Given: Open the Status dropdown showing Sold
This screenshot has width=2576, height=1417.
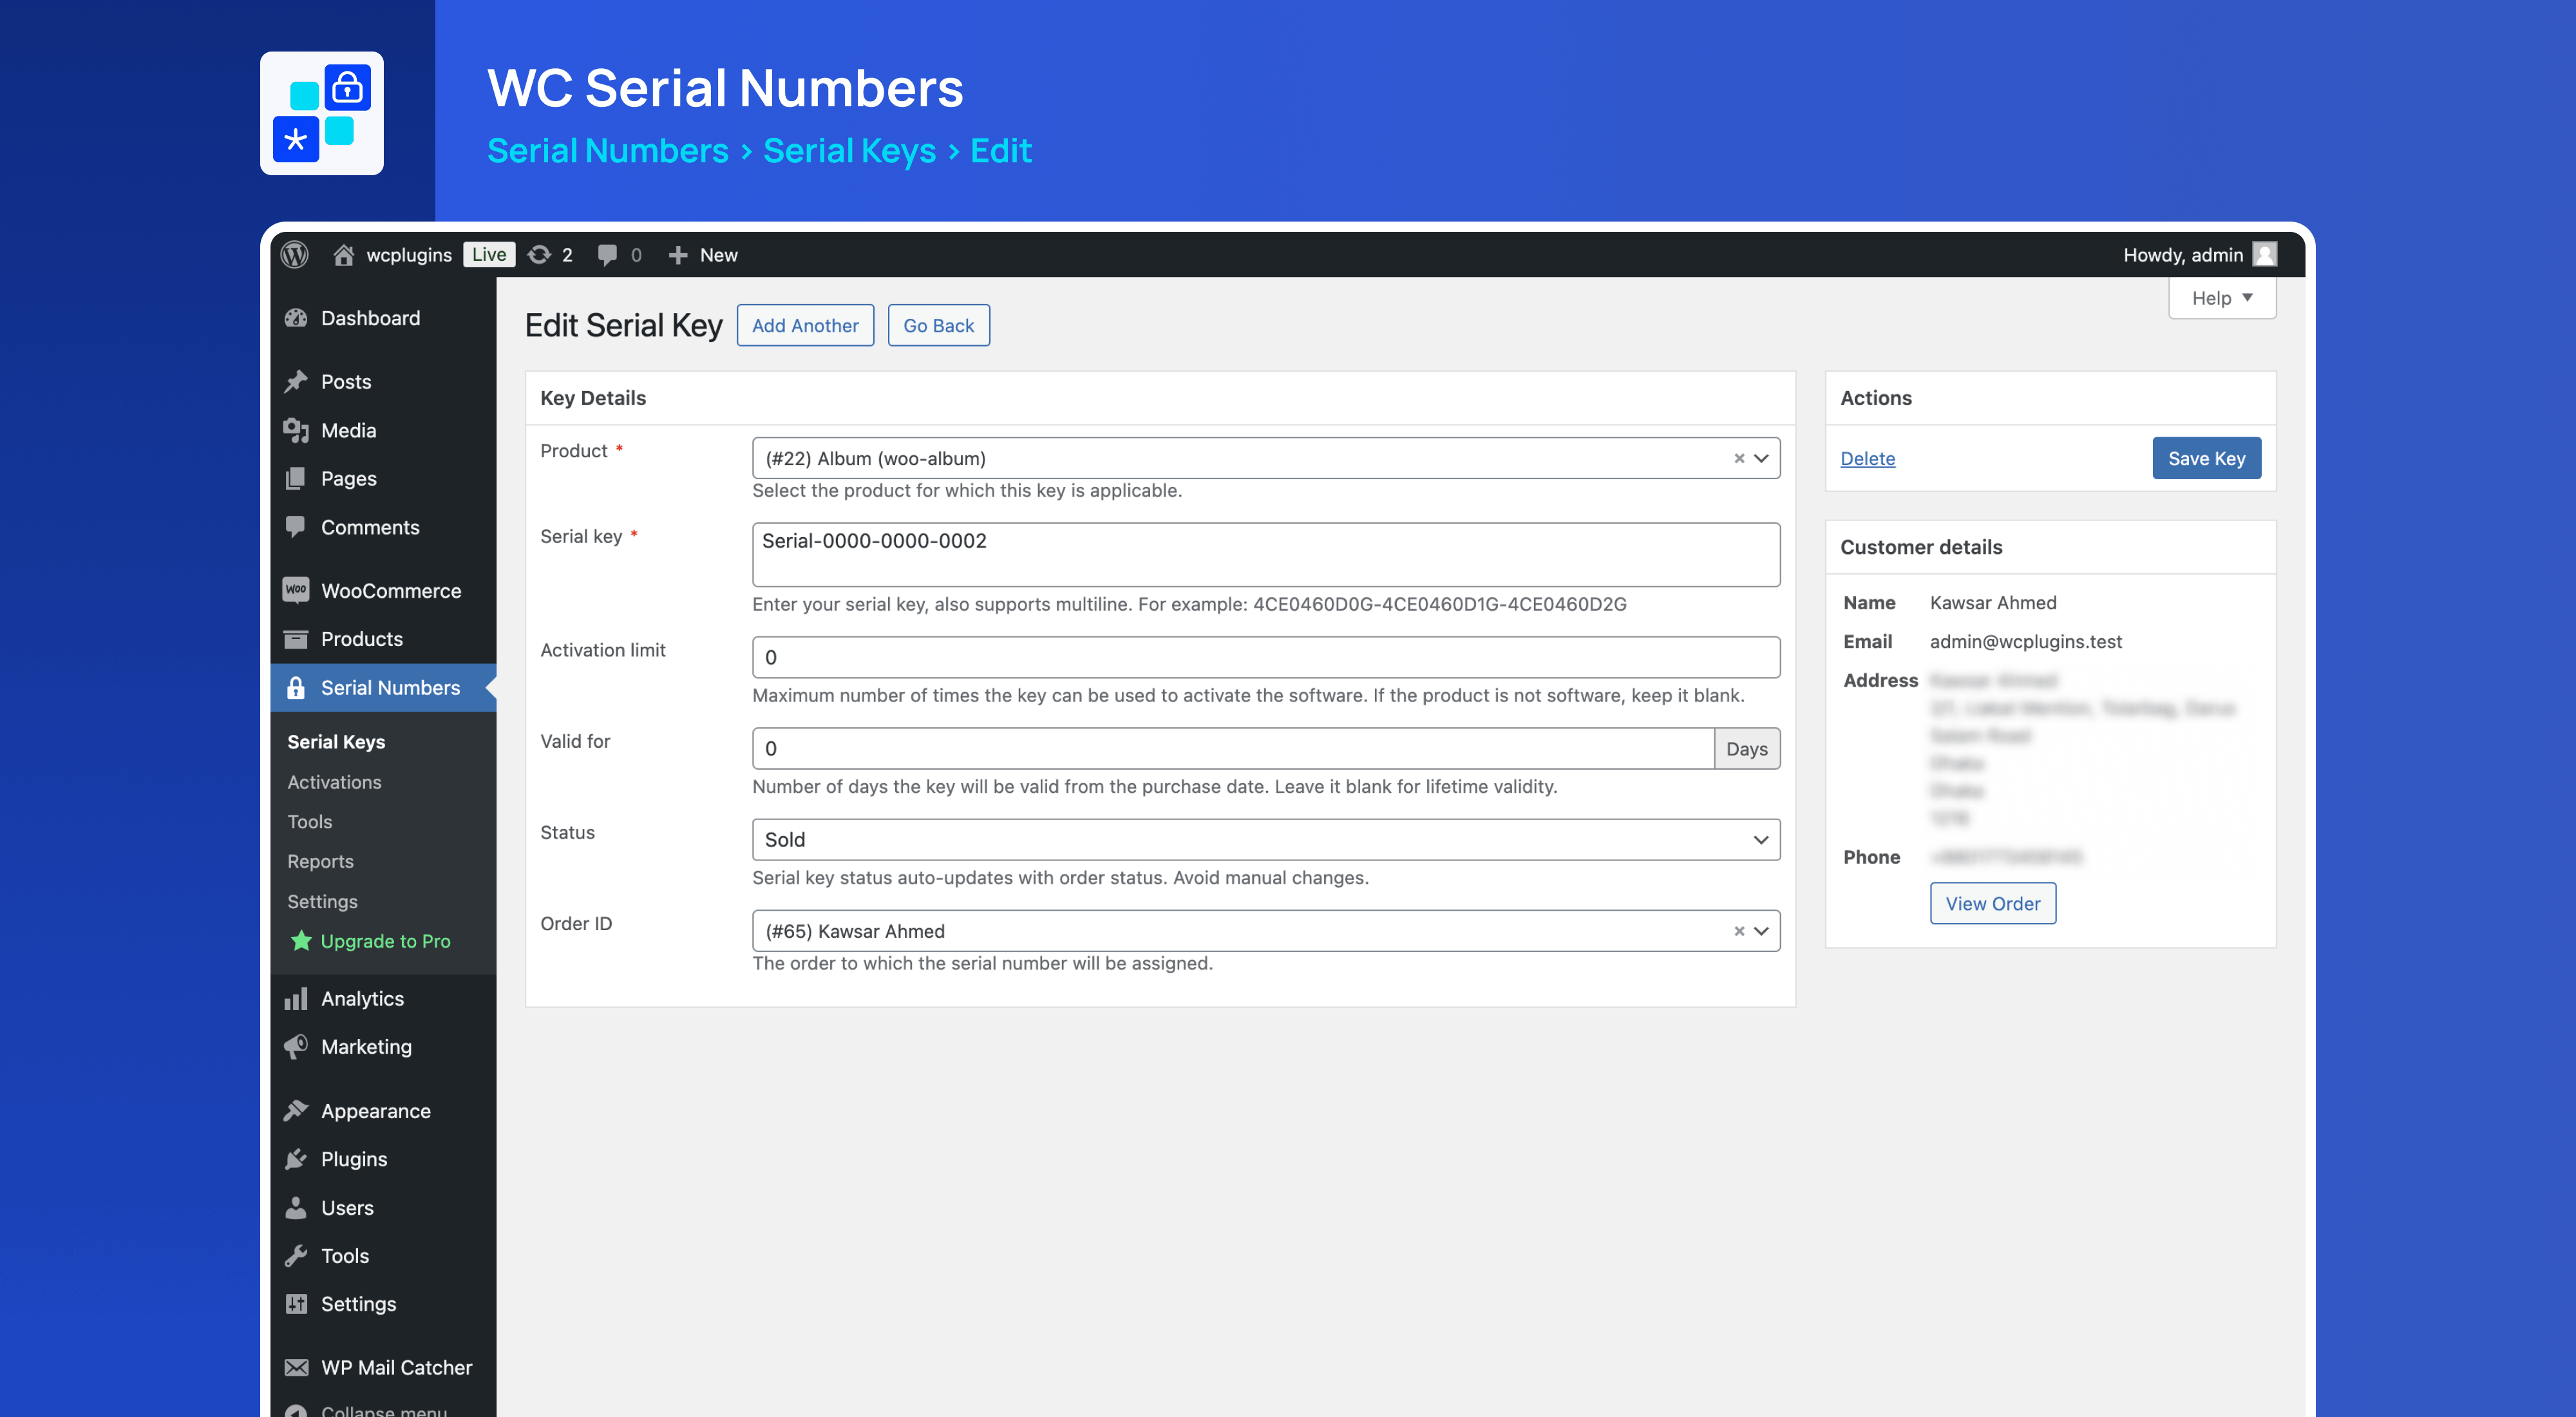Looking at the screenshot, I should coord(1265,839).
